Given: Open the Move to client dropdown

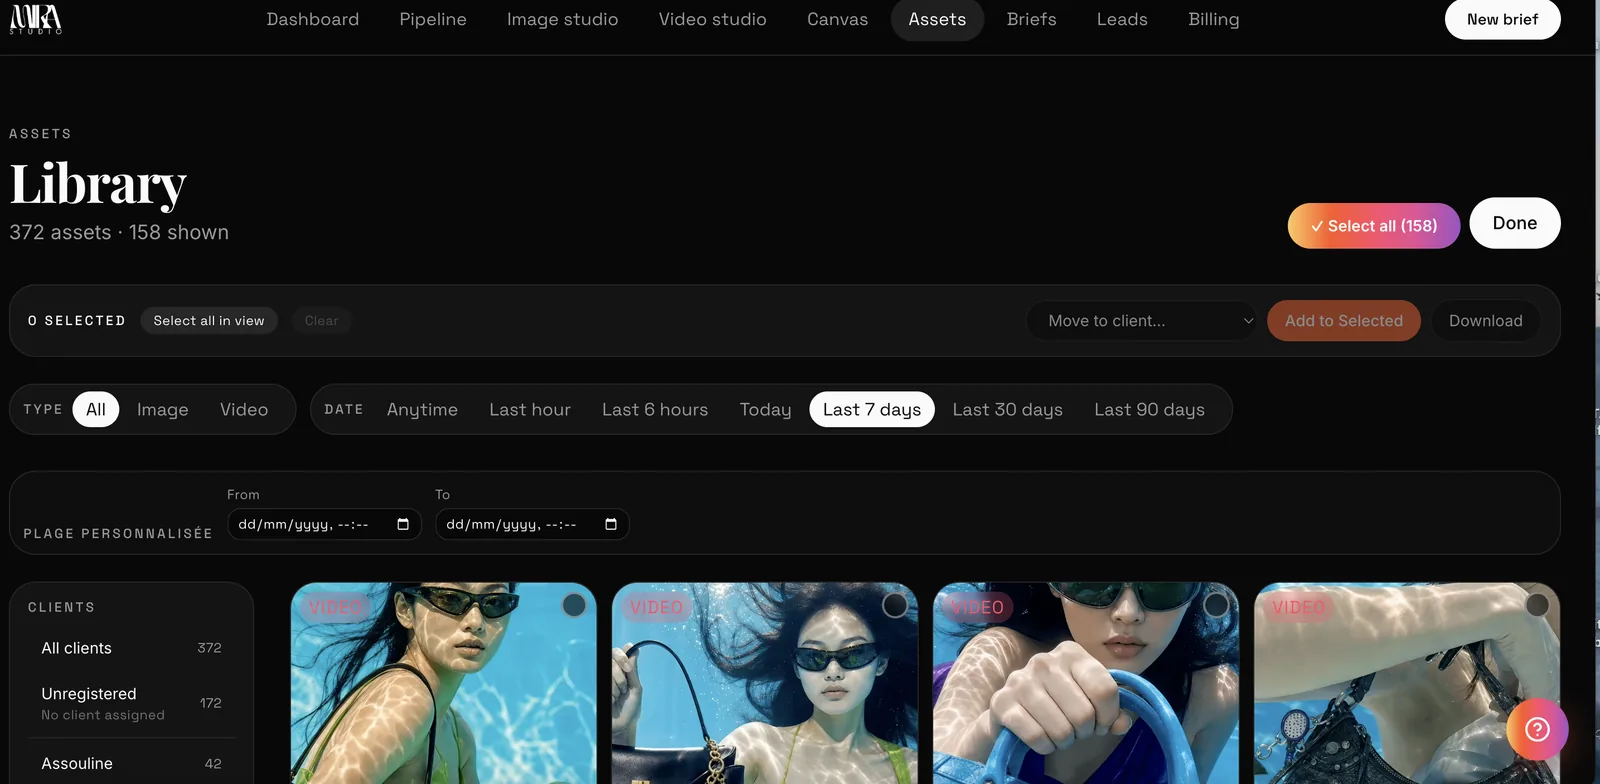Looking at the screenshot, I should click(1142, 321).
